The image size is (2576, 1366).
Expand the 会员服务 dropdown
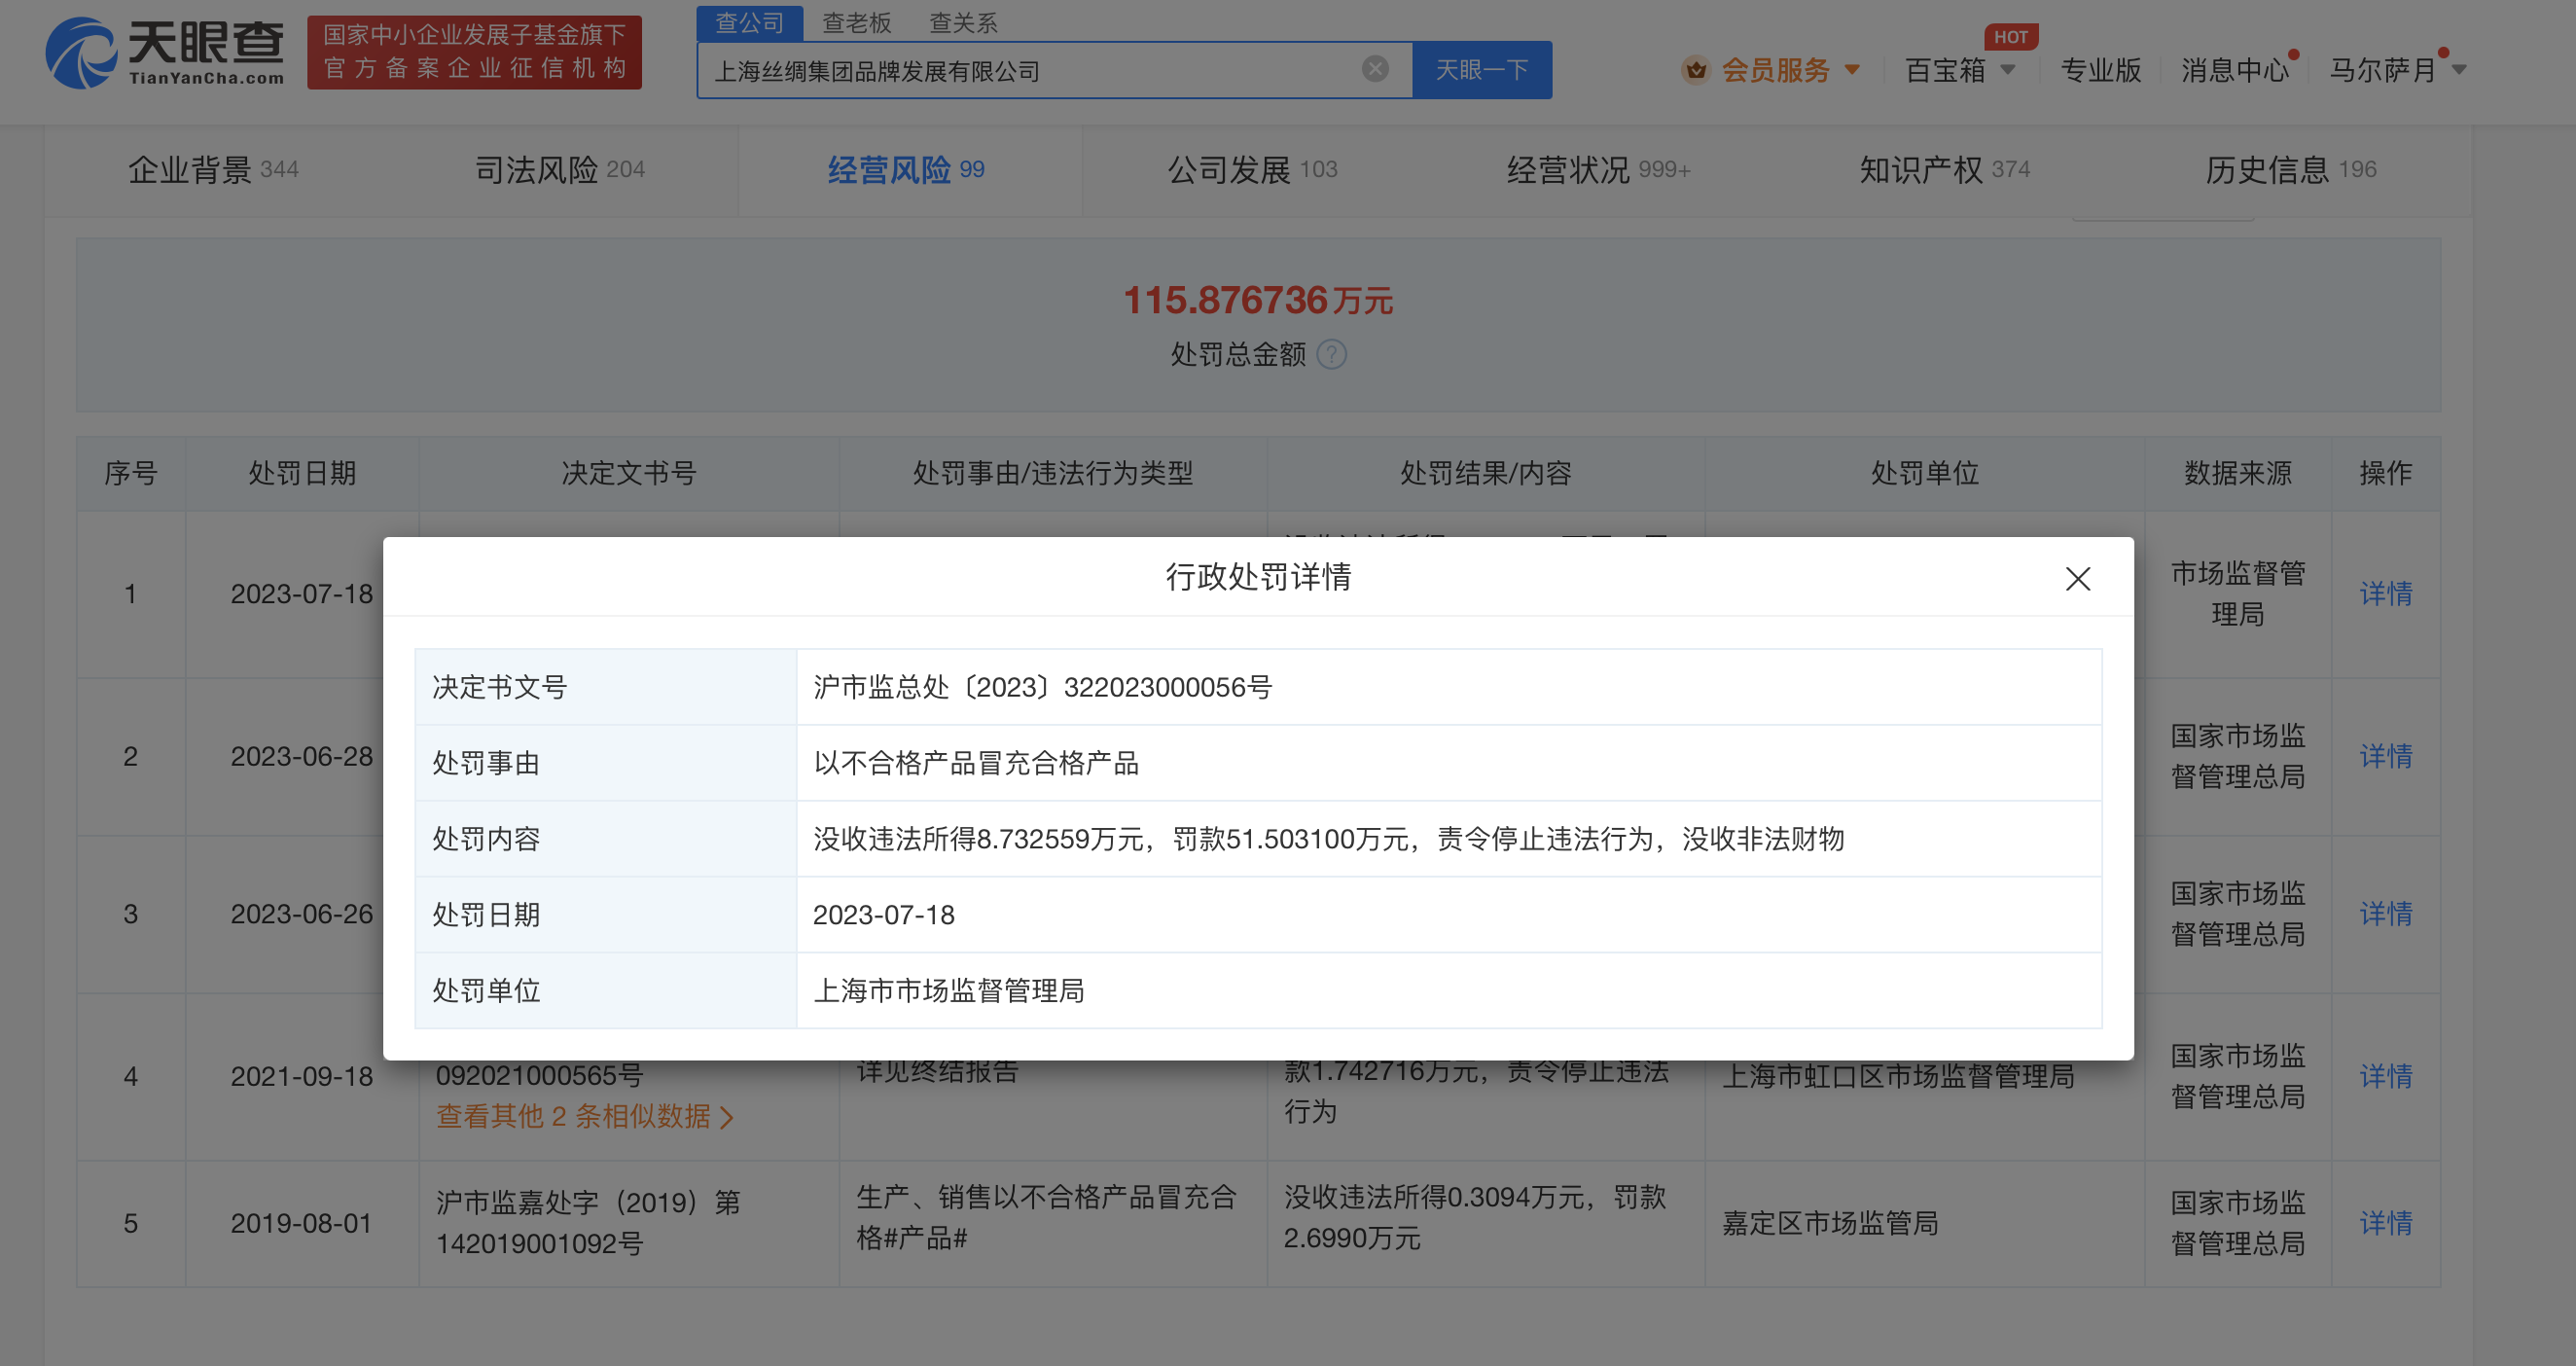[x=1855, y=70]
